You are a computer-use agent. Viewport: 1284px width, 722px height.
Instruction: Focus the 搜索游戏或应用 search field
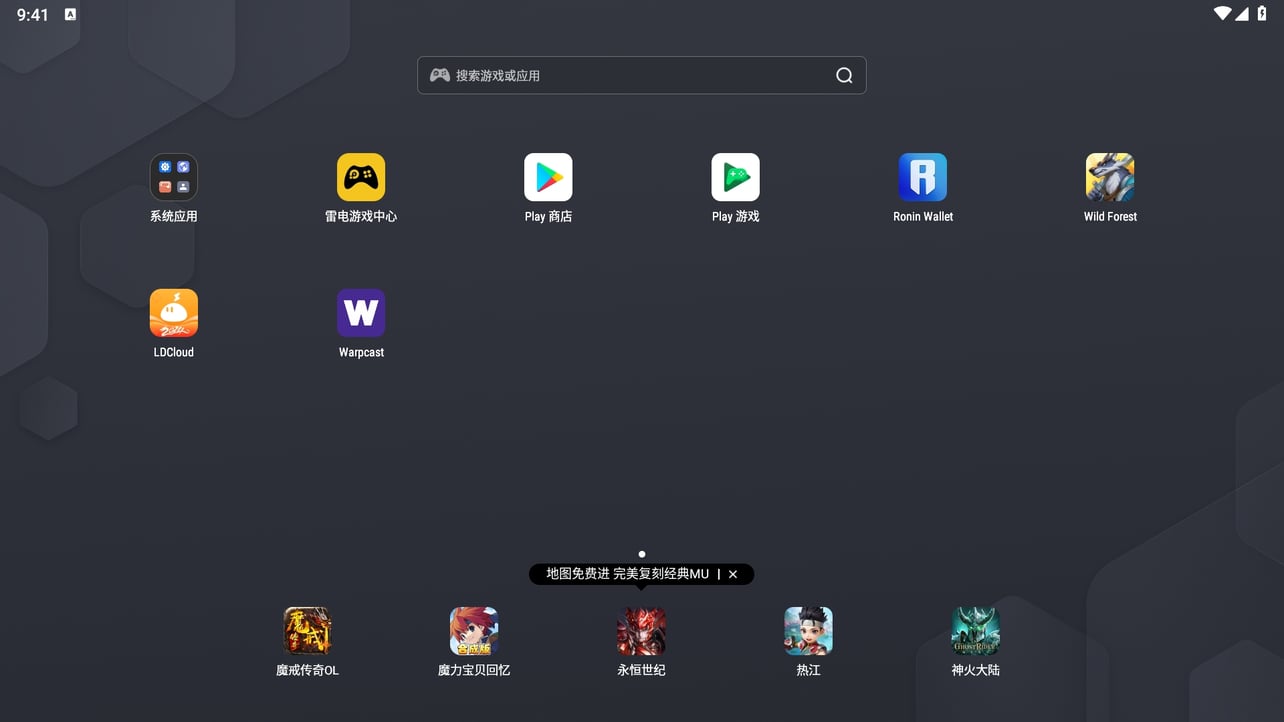tap(641, 75)
